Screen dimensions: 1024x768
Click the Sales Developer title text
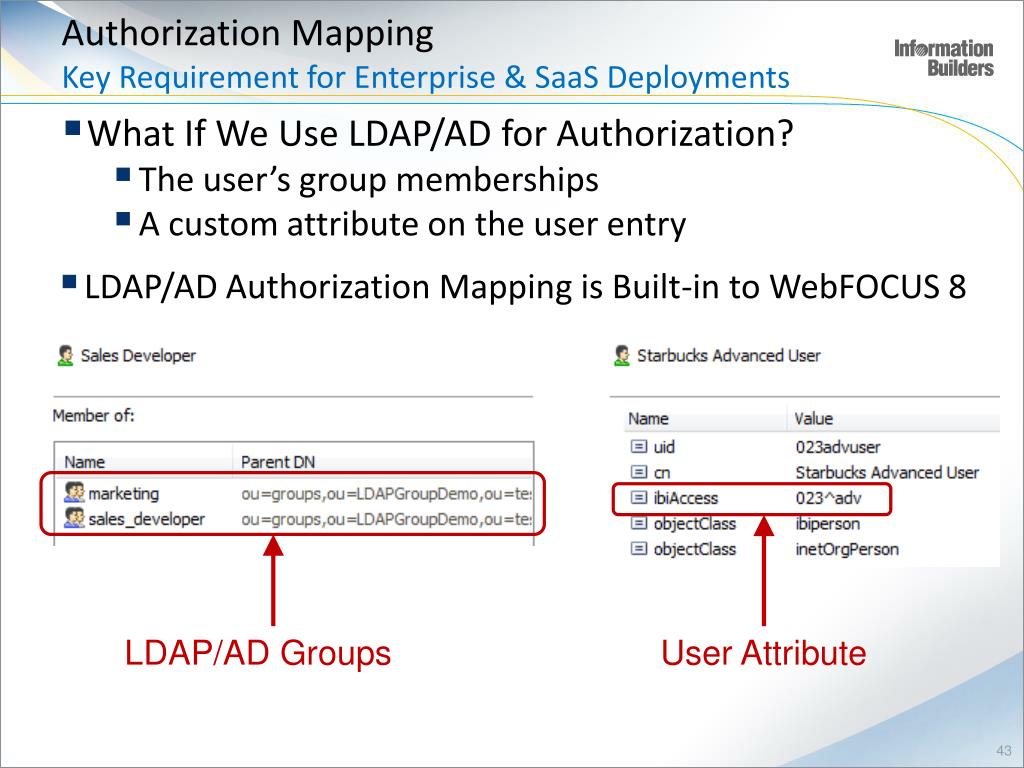(138, 356)
